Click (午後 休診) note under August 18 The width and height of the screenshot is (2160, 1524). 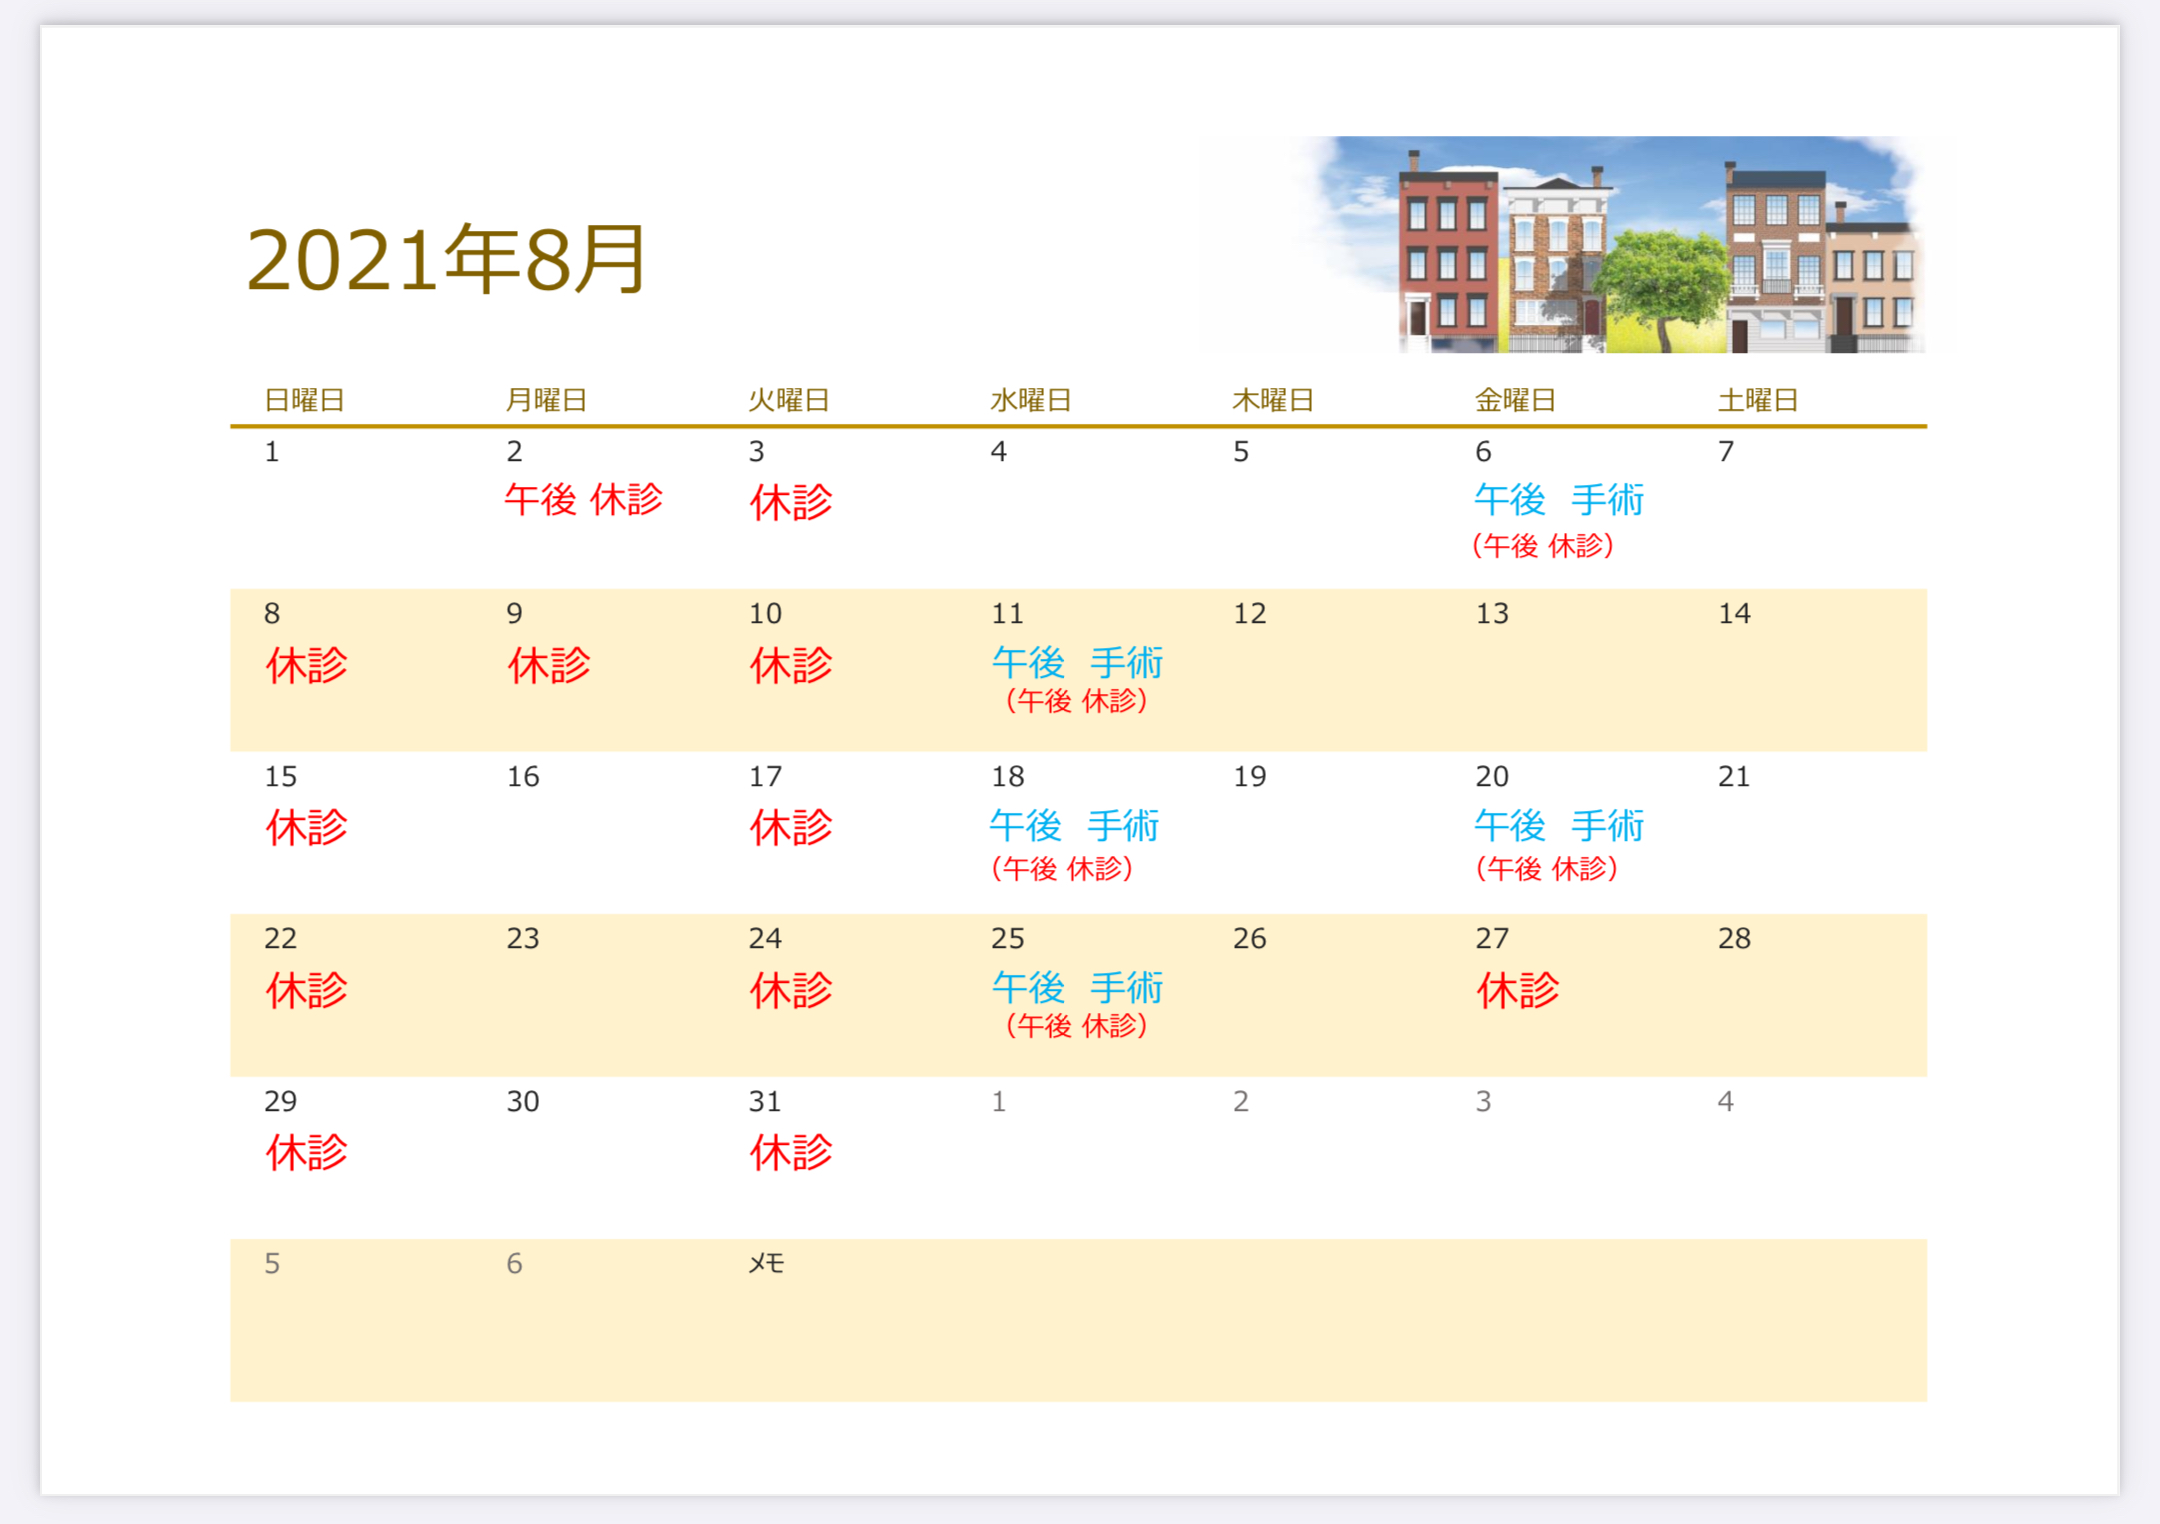tap(1062, 868)
